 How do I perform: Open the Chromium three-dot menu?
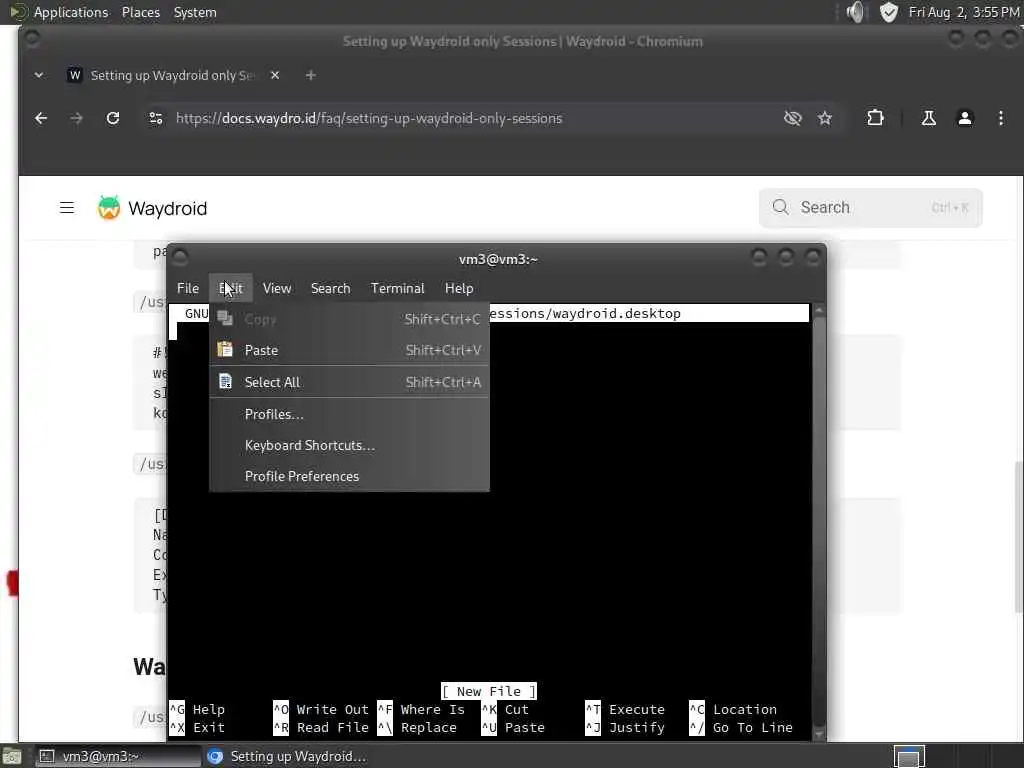[x=1000, y=118]
